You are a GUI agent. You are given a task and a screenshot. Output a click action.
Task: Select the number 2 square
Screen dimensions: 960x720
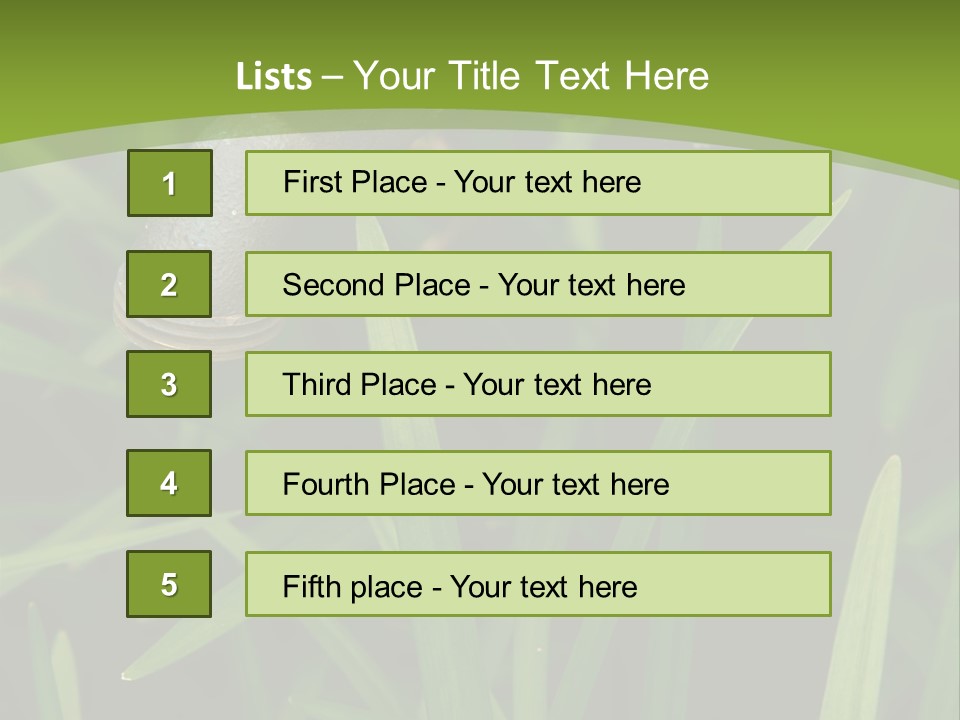click(169, 284)
